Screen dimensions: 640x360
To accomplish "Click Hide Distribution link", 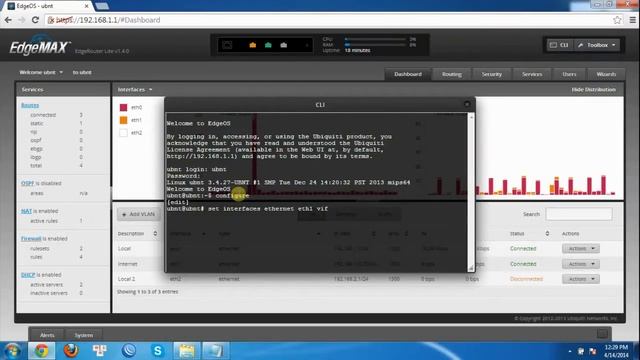I will [x=593, y=89].
